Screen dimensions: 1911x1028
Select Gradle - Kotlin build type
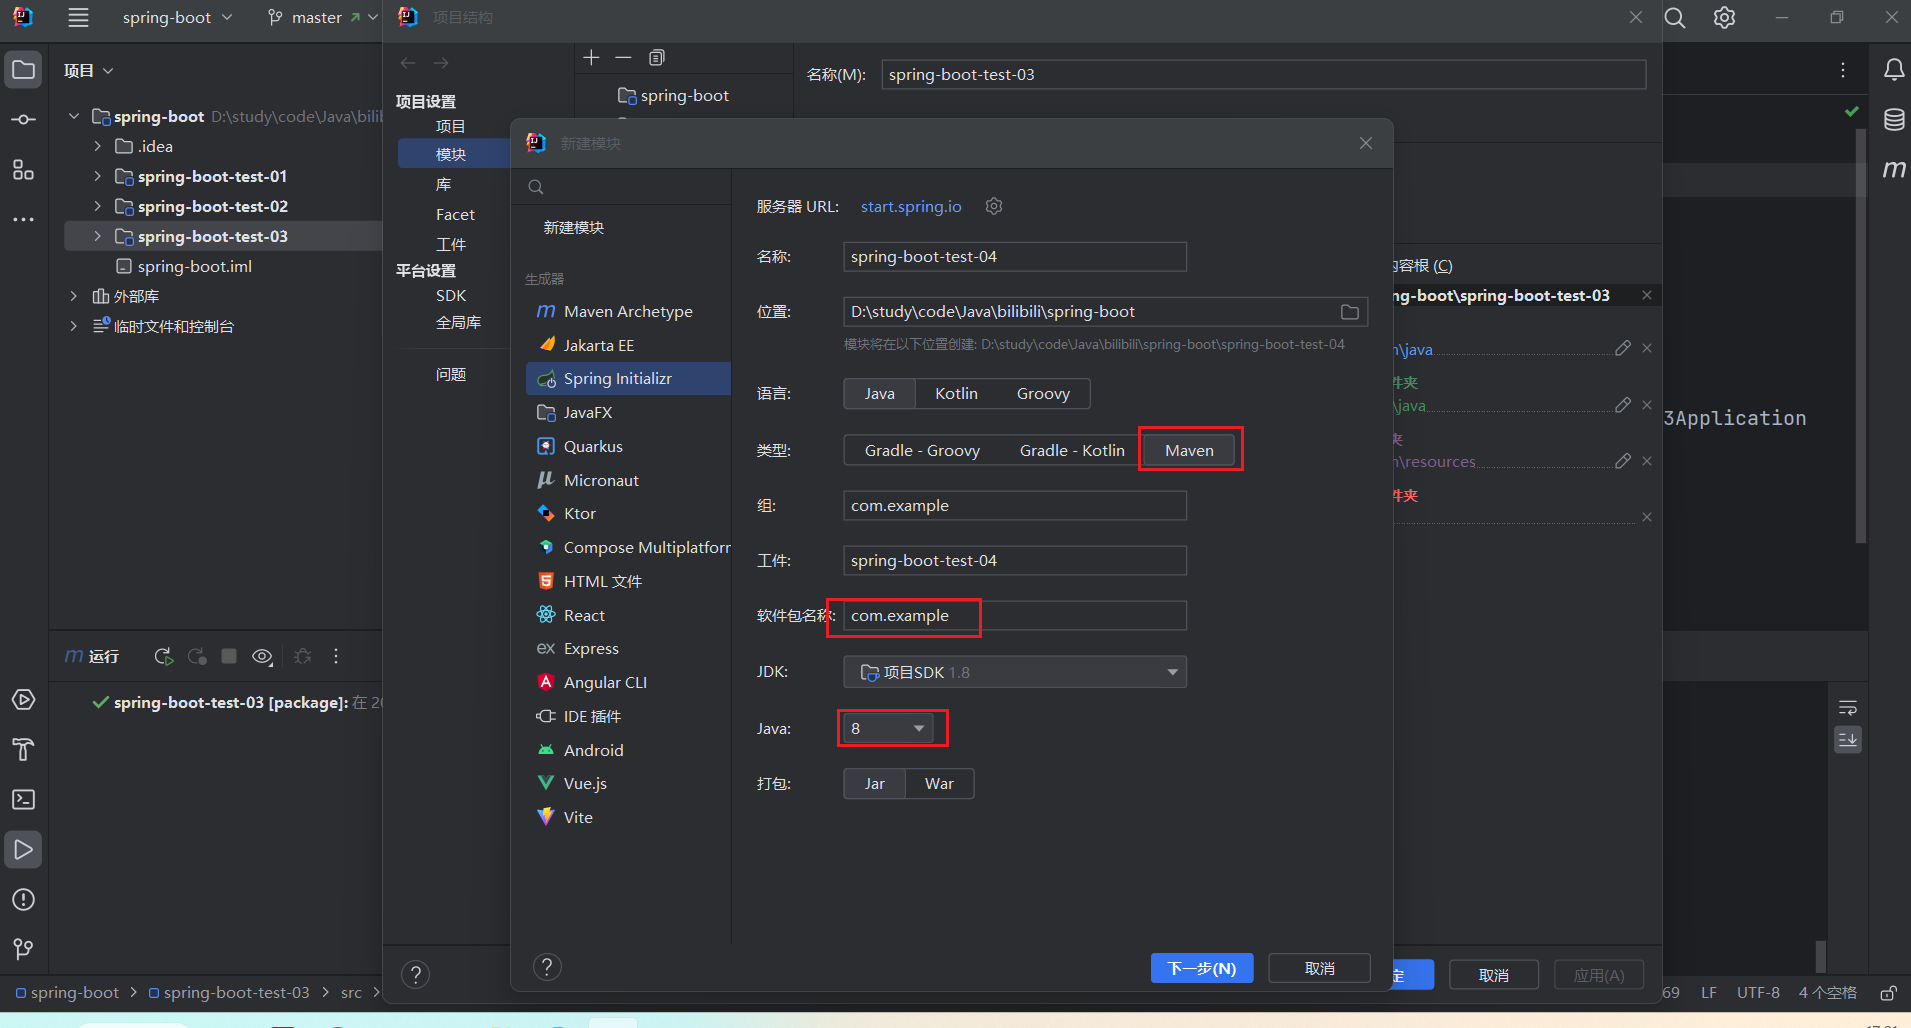[1072, 451]
